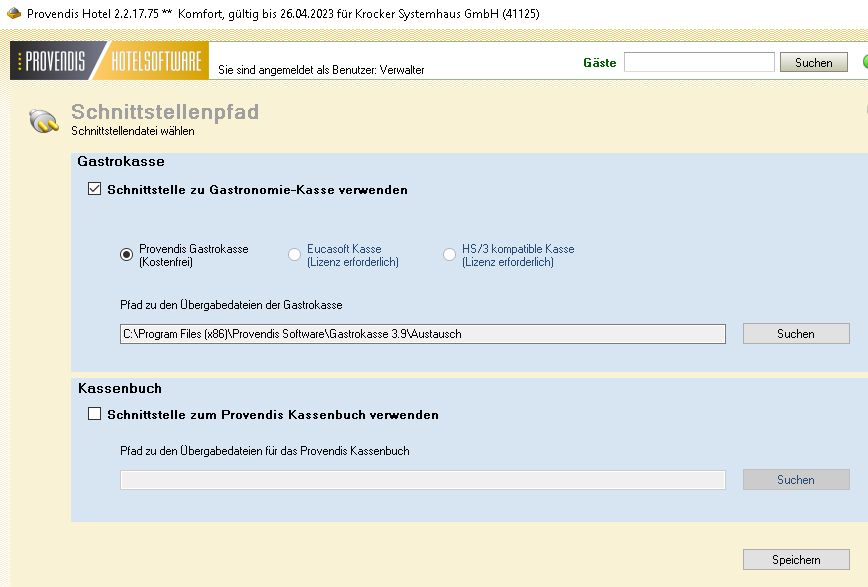Choose the Eucasoft Kasse radio option
Screen dimensions: 868x587
pos(295,255)
